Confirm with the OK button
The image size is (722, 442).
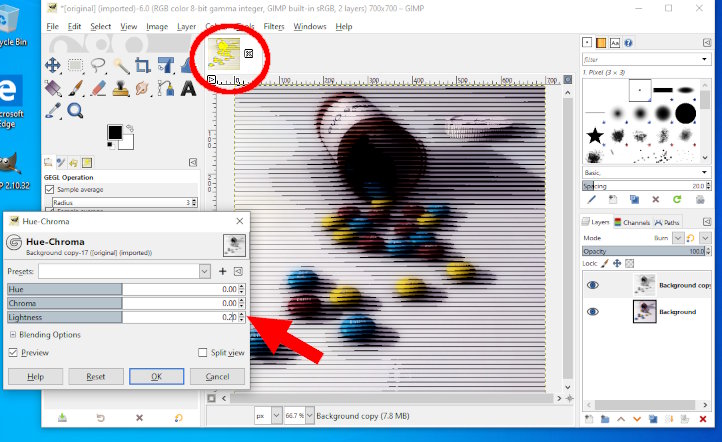[x=157, y=377]
